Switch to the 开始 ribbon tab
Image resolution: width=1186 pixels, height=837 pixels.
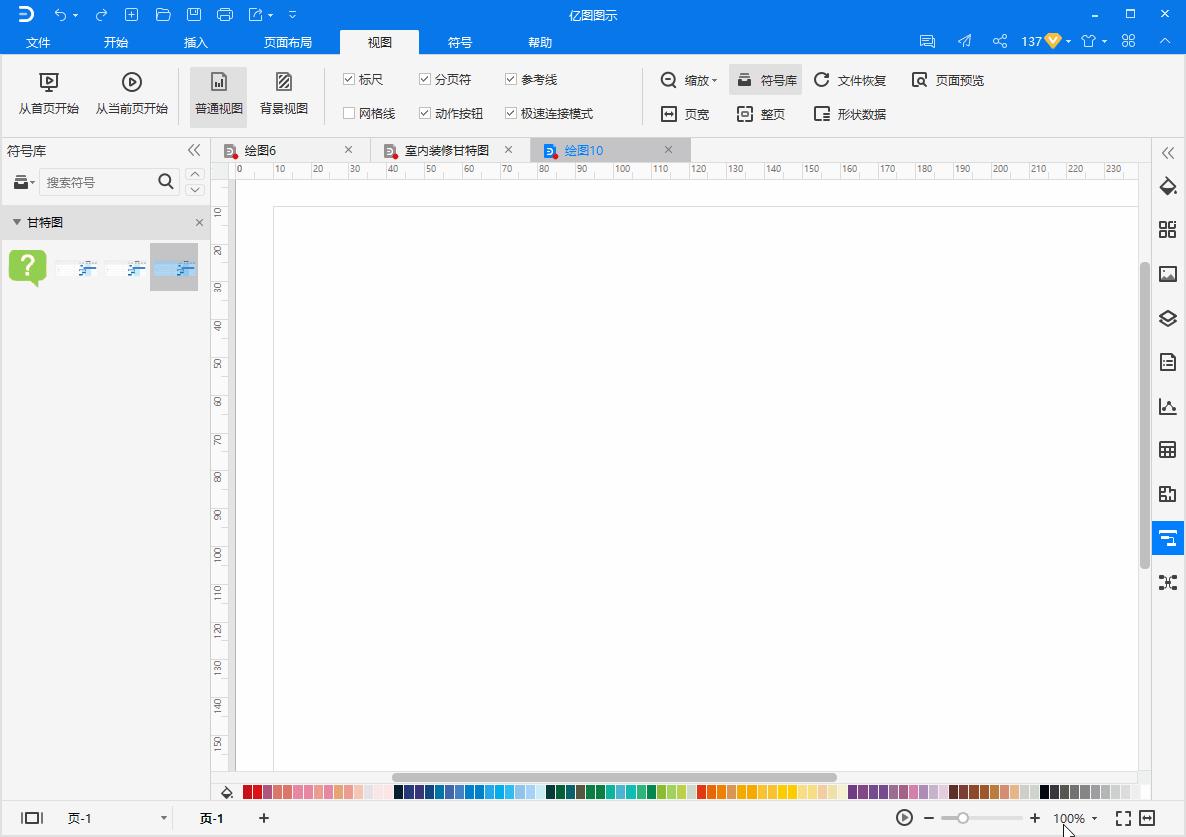click(116, 42)
